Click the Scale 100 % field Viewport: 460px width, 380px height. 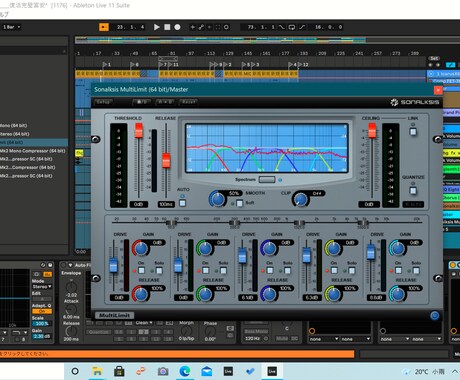coord(42,323)
